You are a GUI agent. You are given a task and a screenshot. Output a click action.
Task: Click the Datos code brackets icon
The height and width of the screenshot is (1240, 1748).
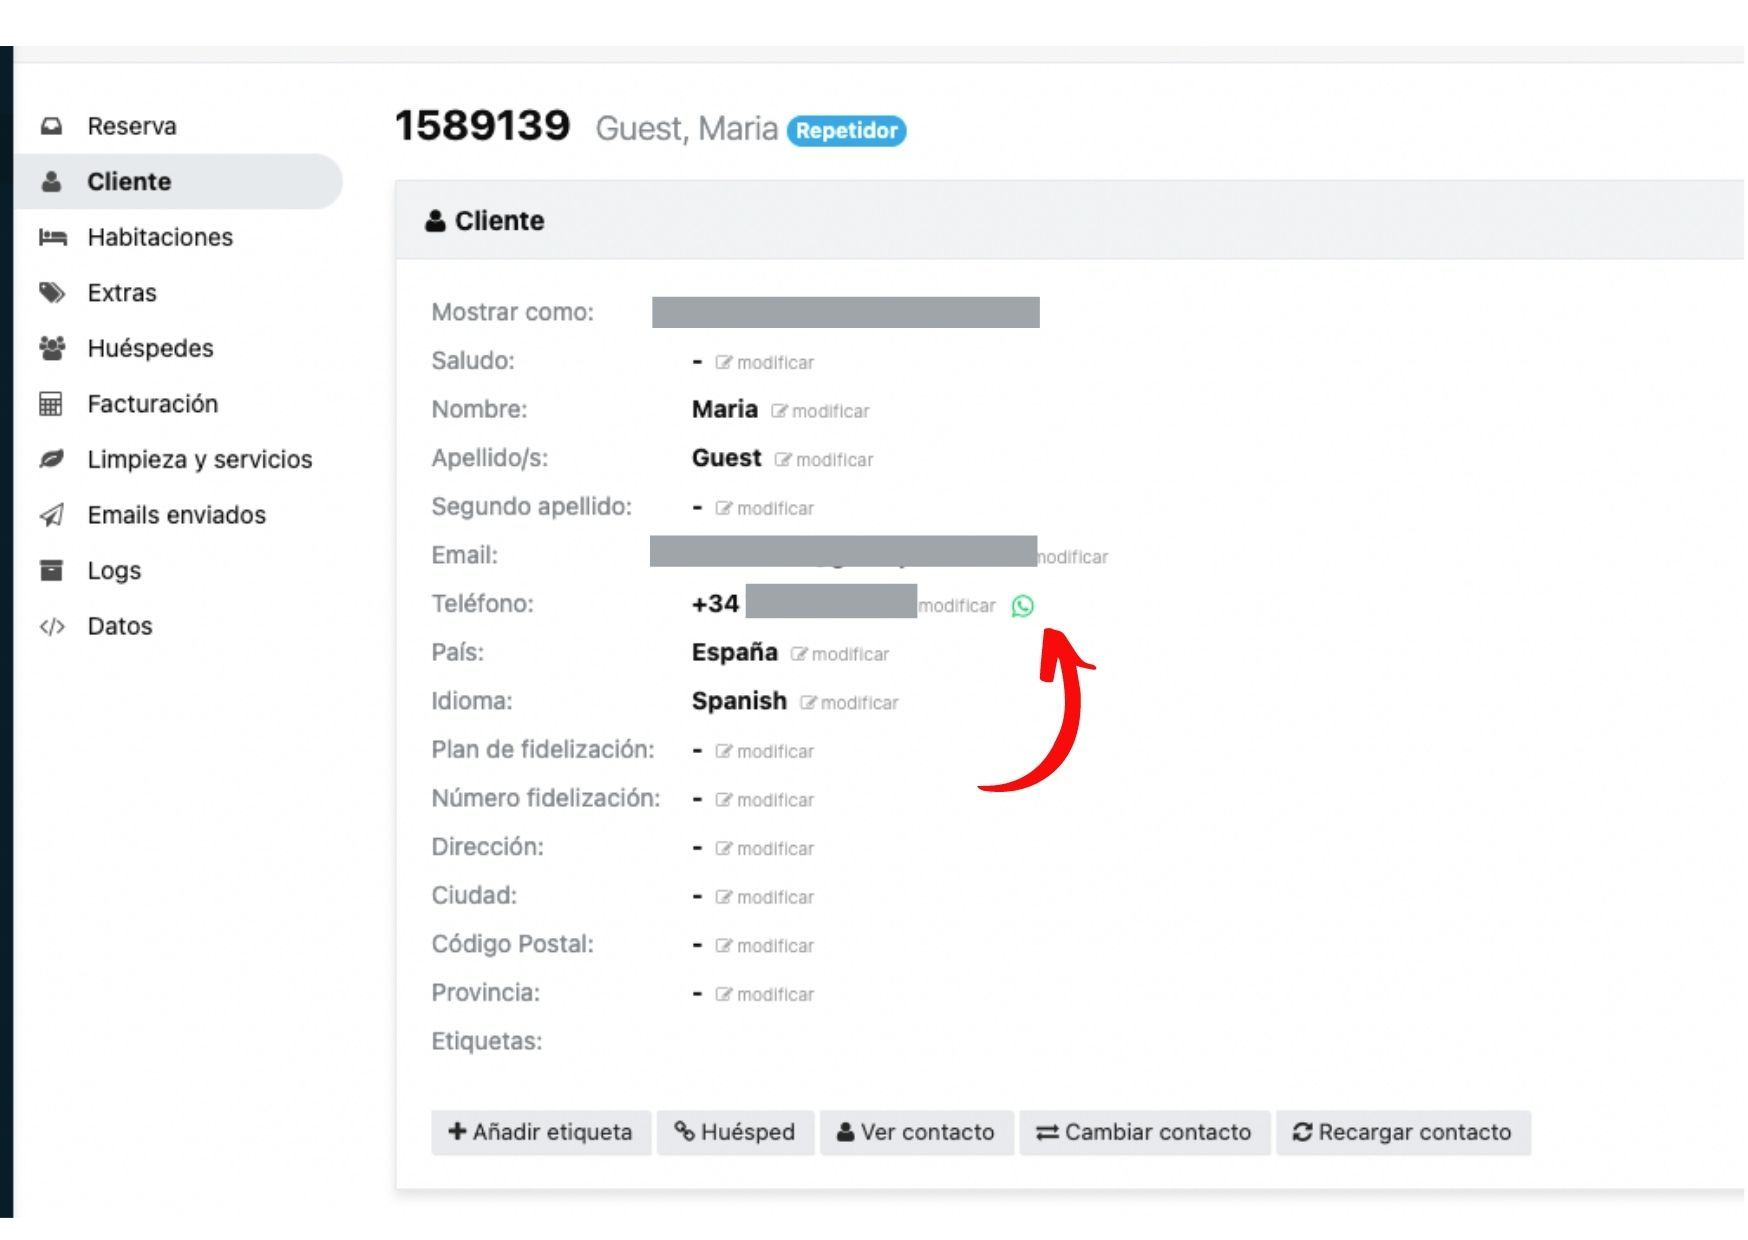(52, 626)
